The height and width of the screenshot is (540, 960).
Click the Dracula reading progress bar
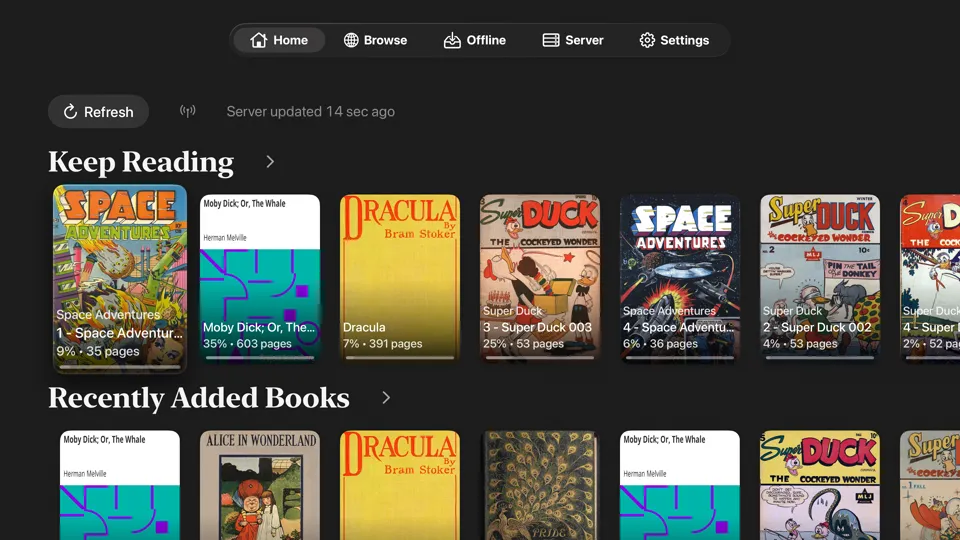pyautogui.click(x=400, y=358)
